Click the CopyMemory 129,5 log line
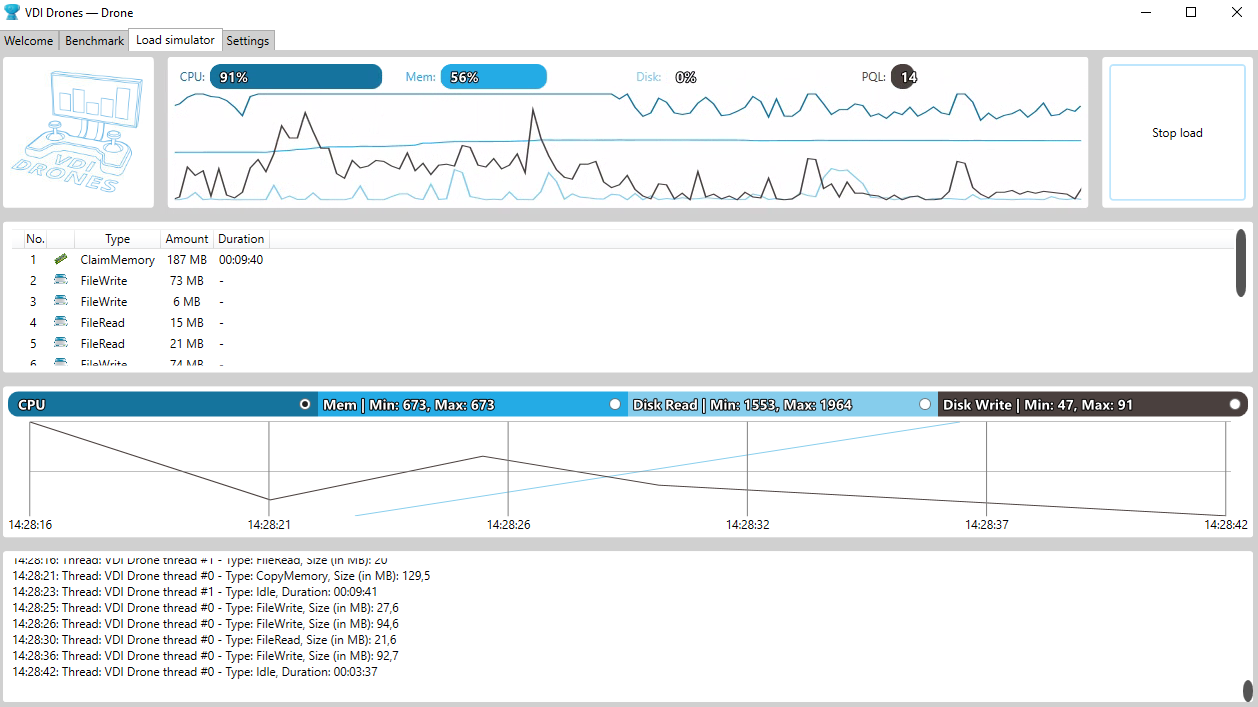 (x=222, y=576)
